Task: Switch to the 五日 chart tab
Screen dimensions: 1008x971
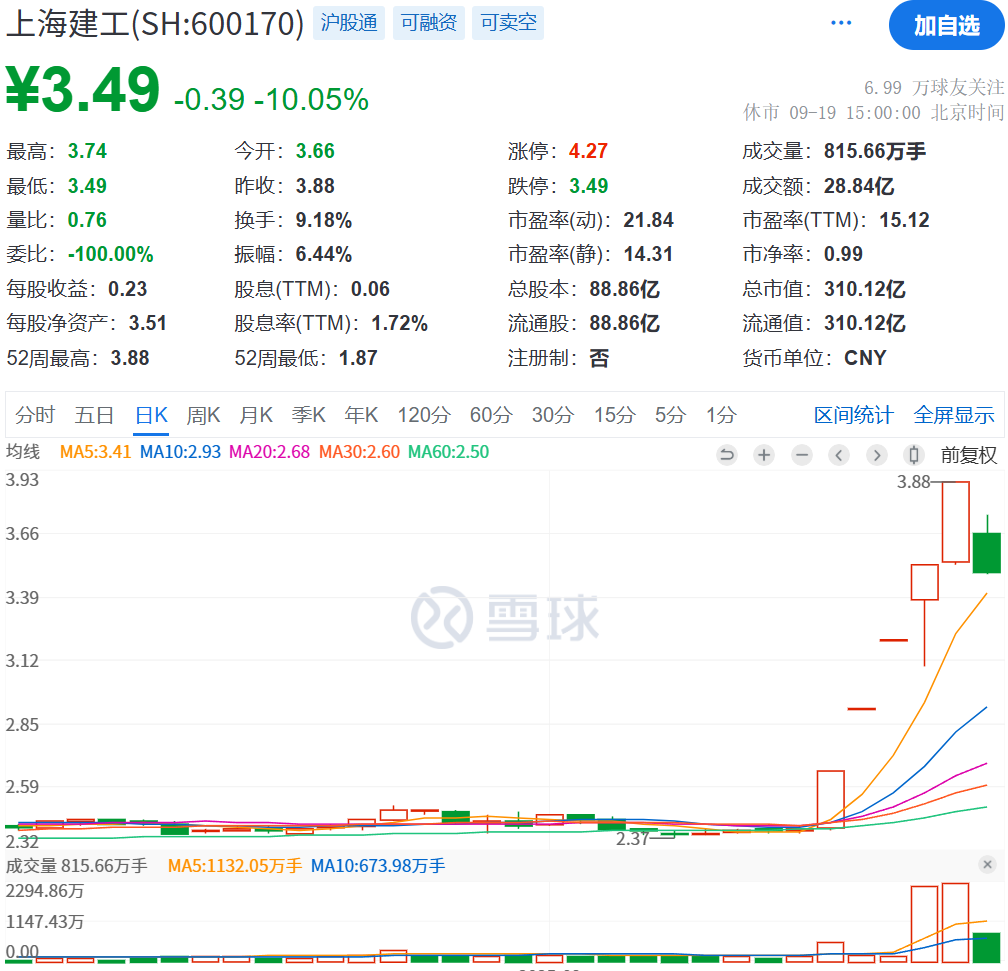Action: [x=94, y=415]
